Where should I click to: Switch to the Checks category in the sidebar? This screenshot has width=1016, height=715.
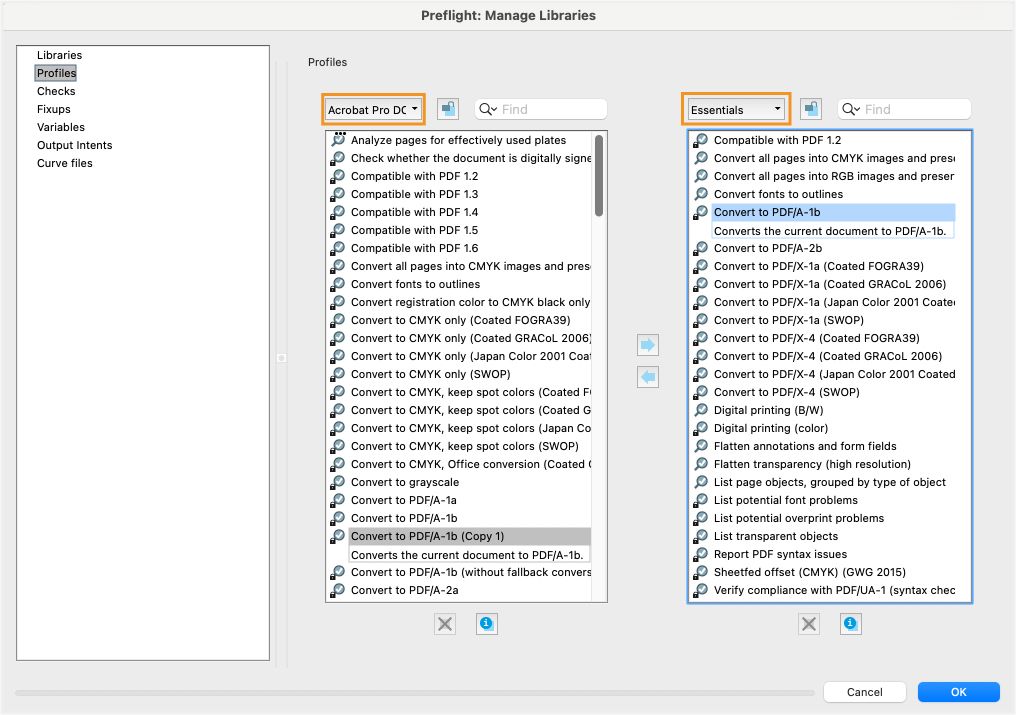pos(56,91)
